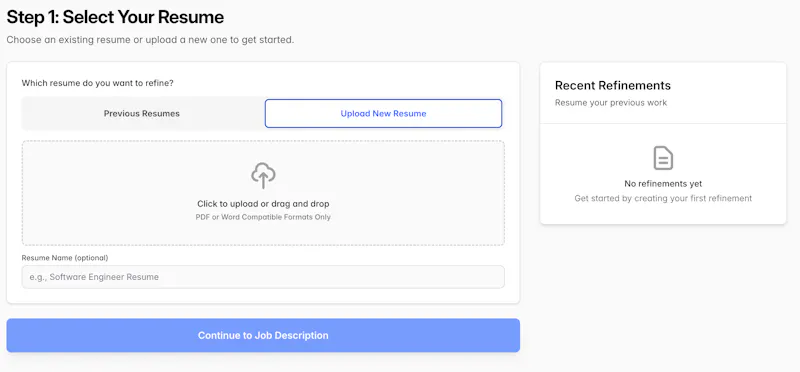This screenshot has width=800, height=372.
Task: Focus the Resume Name input field
Action: (x=263, y=277)
